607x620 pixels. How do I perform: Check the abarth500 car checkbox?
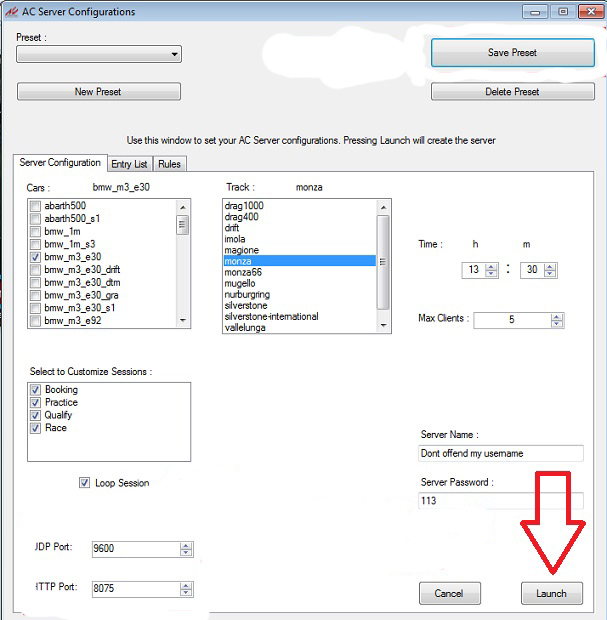36,206
